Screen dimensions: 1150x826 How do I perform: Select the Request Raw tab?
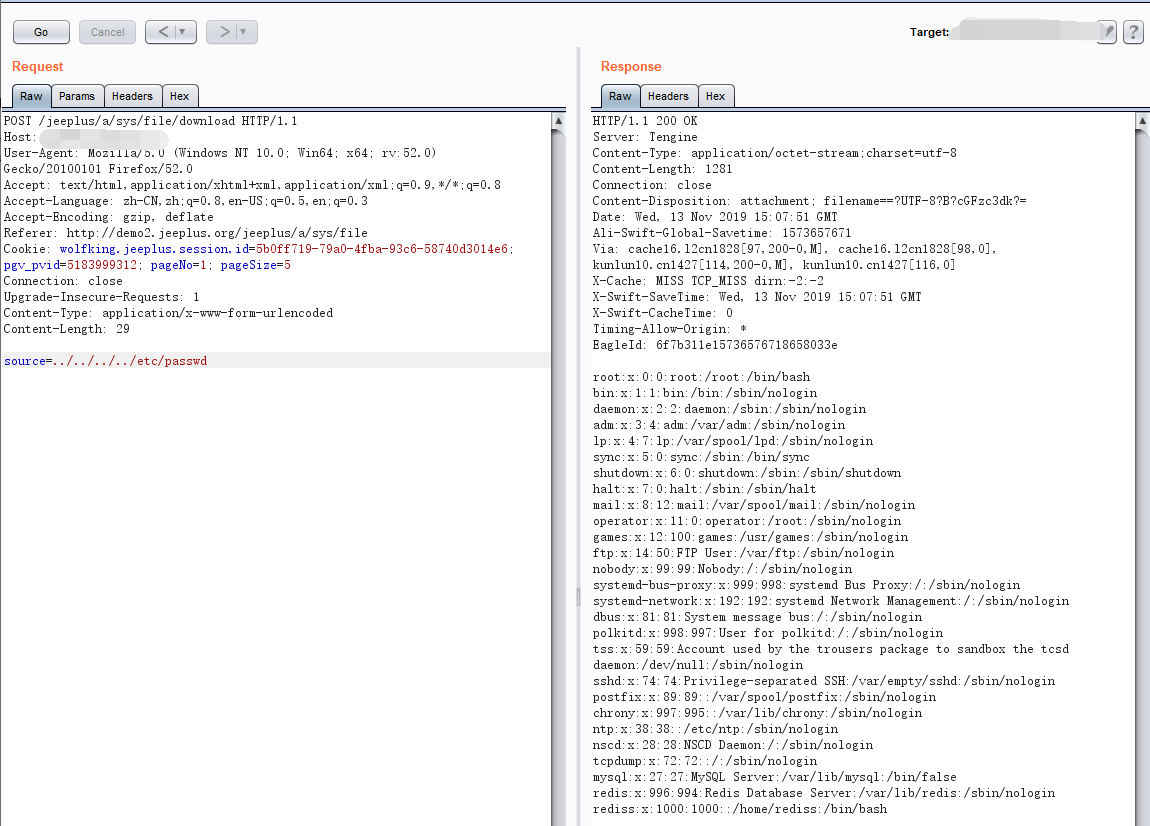[x=31, y=96]
